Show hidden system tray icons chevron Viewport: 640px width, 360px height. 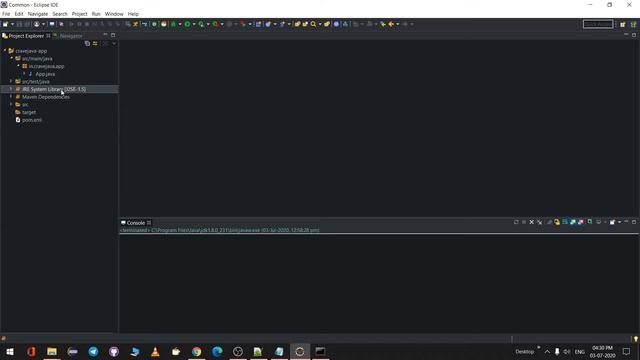click(547, 351)
